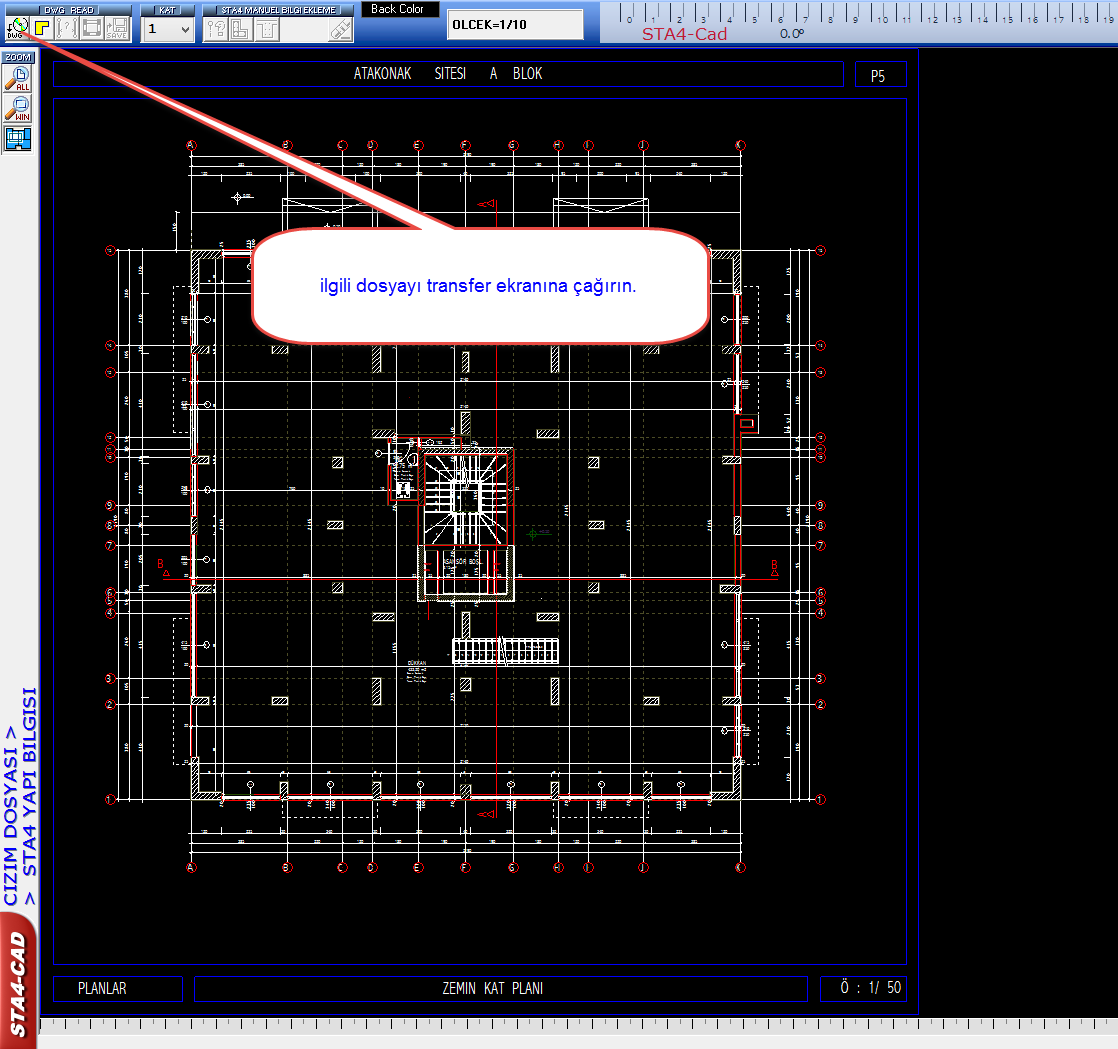Click the DWG file open icon

click(x=15, y=28)
